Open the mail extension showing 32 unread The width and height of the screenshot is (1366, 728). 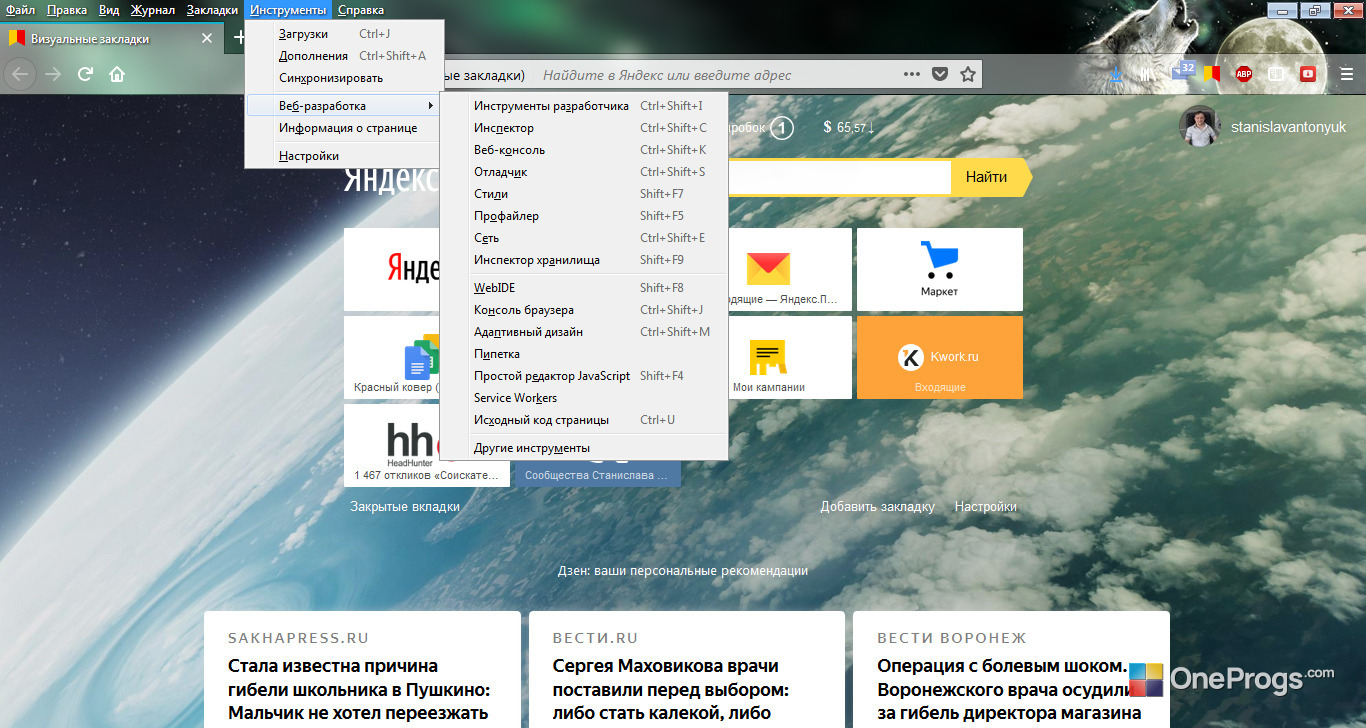point(1182,72)
